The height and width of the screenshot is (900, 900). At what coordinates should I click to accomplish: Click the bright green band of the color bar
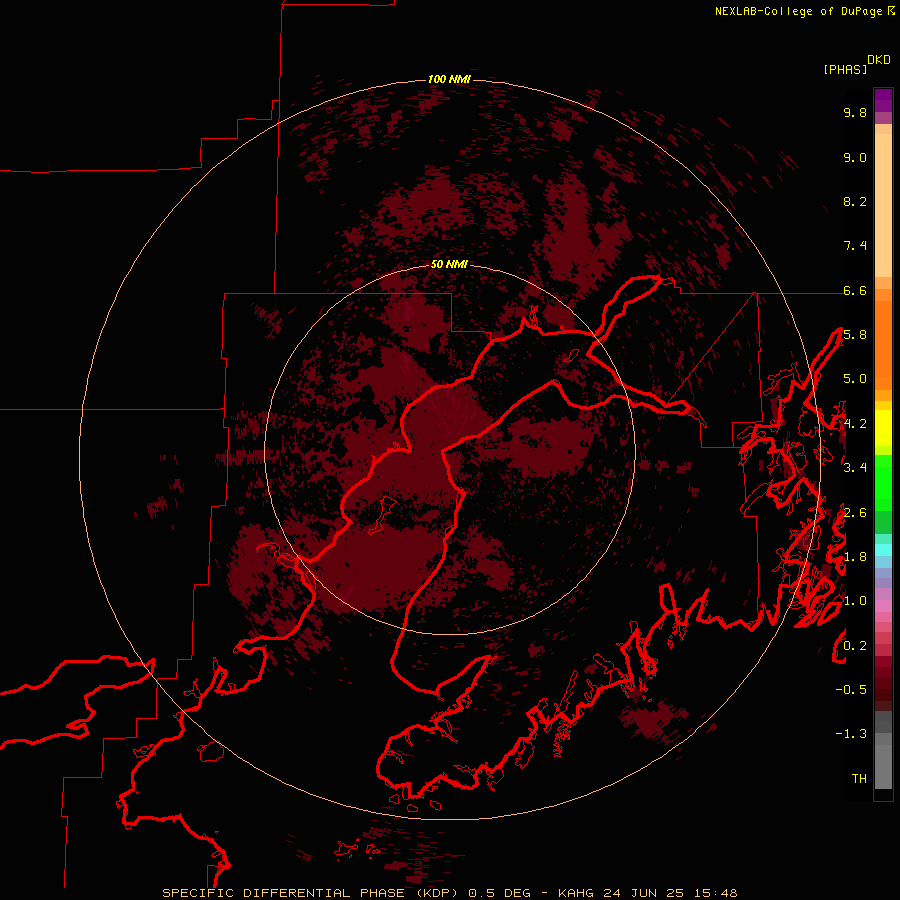tap(883, 482)
